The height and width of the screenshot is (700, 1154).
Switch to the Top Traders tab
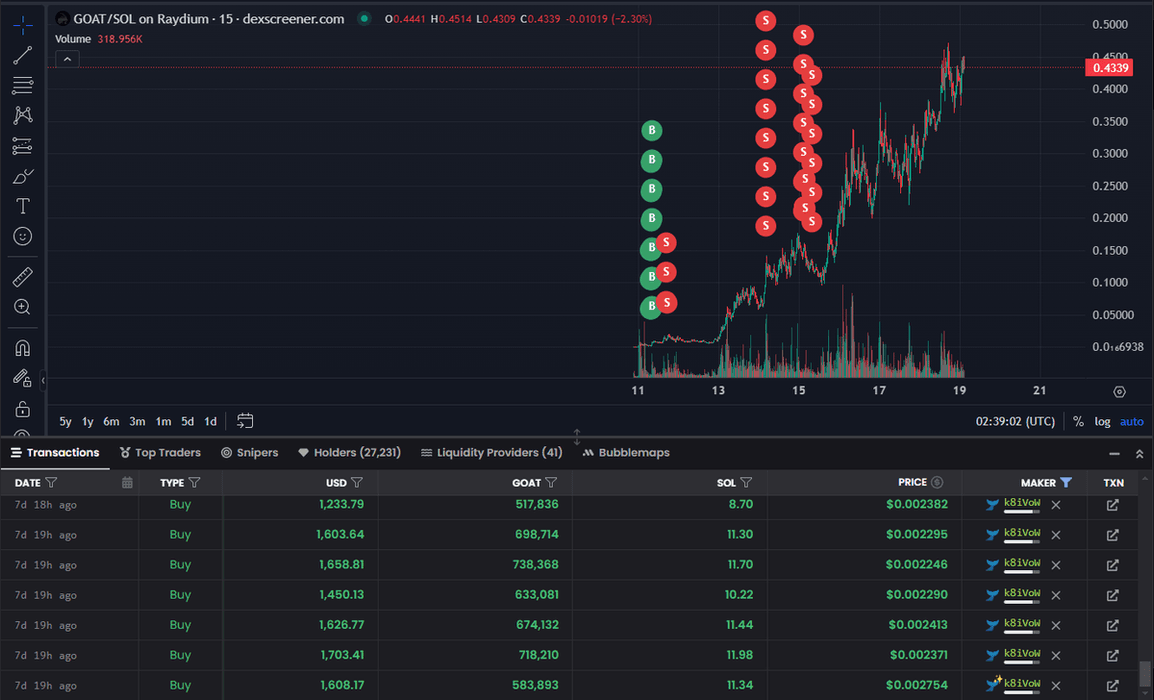[160, 453]
